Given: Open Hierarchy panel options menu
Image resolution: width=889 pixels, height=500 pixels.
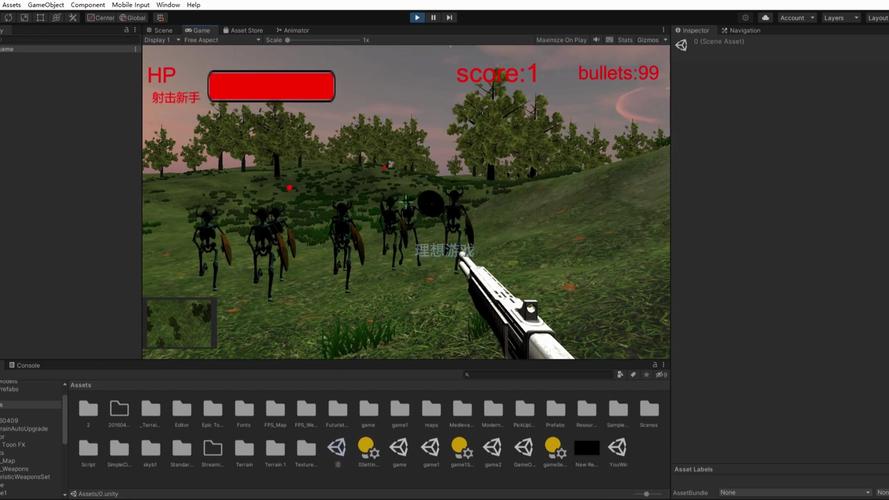Looking at the screenshot, I should 135,30.
